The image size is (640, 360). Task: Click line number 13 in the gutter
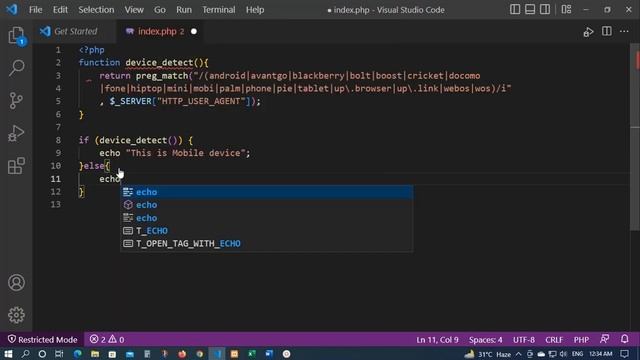(56, 204)
